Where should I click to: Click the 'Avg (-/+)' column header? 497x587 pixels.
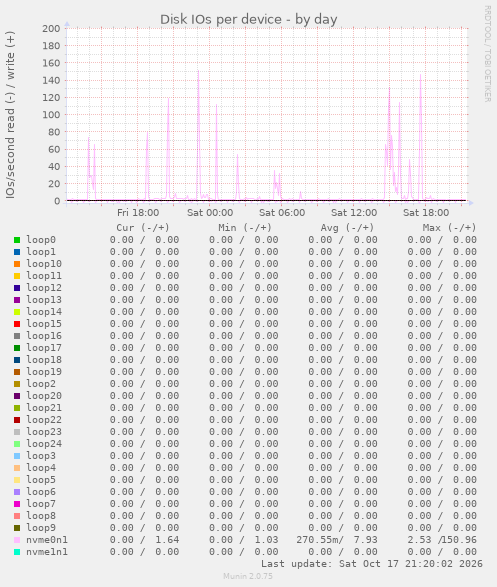pos(347,228)
